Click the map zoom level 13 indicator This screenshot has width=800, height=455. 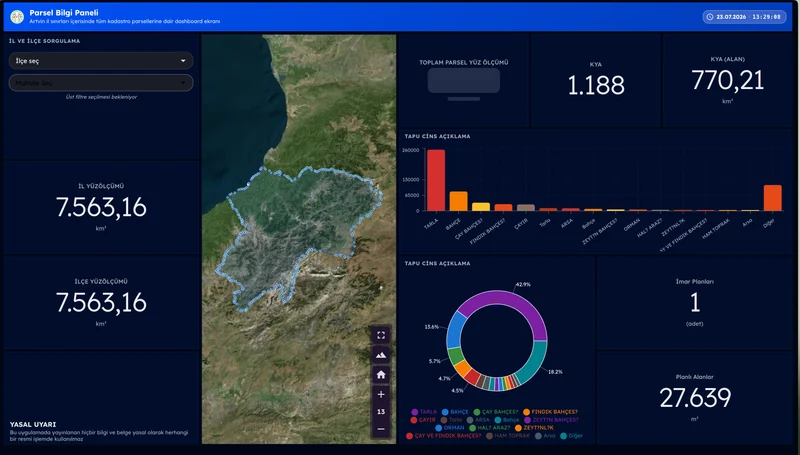381,412
